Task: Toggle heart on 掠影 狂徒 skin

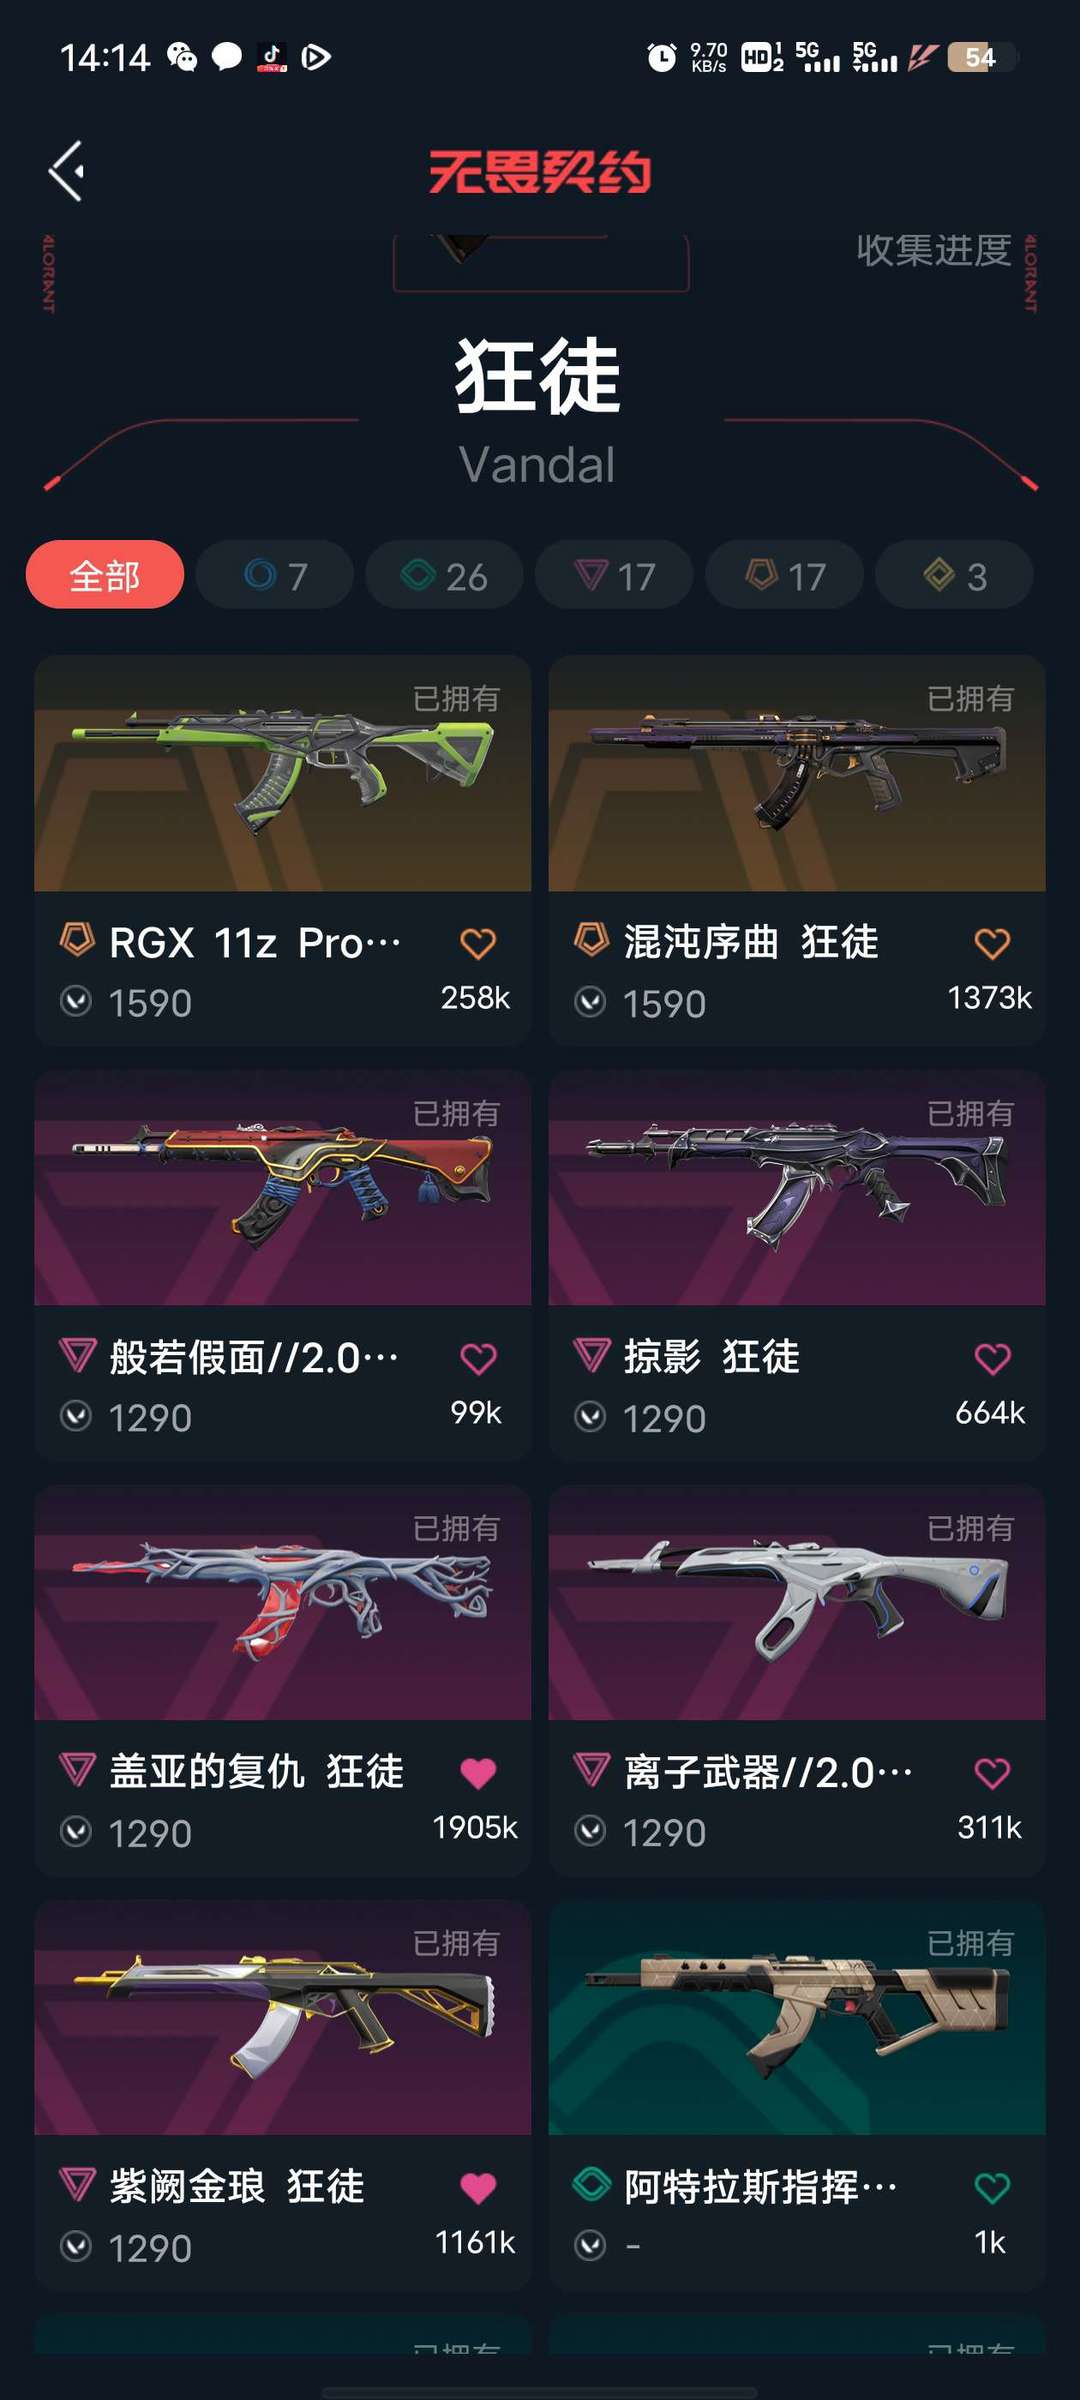Action: 992,1358
